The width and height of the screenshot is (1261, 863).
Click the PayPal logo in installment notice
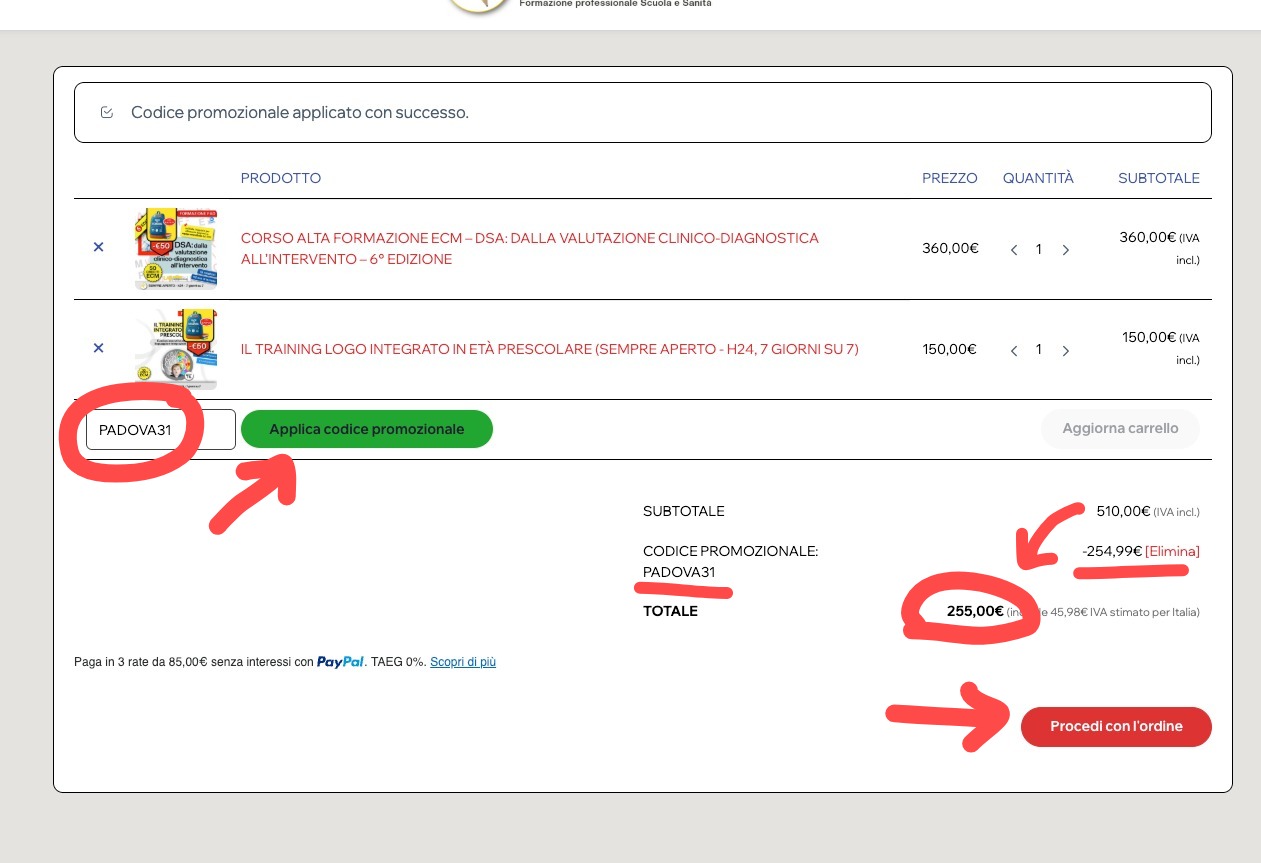tap(340, 662)
